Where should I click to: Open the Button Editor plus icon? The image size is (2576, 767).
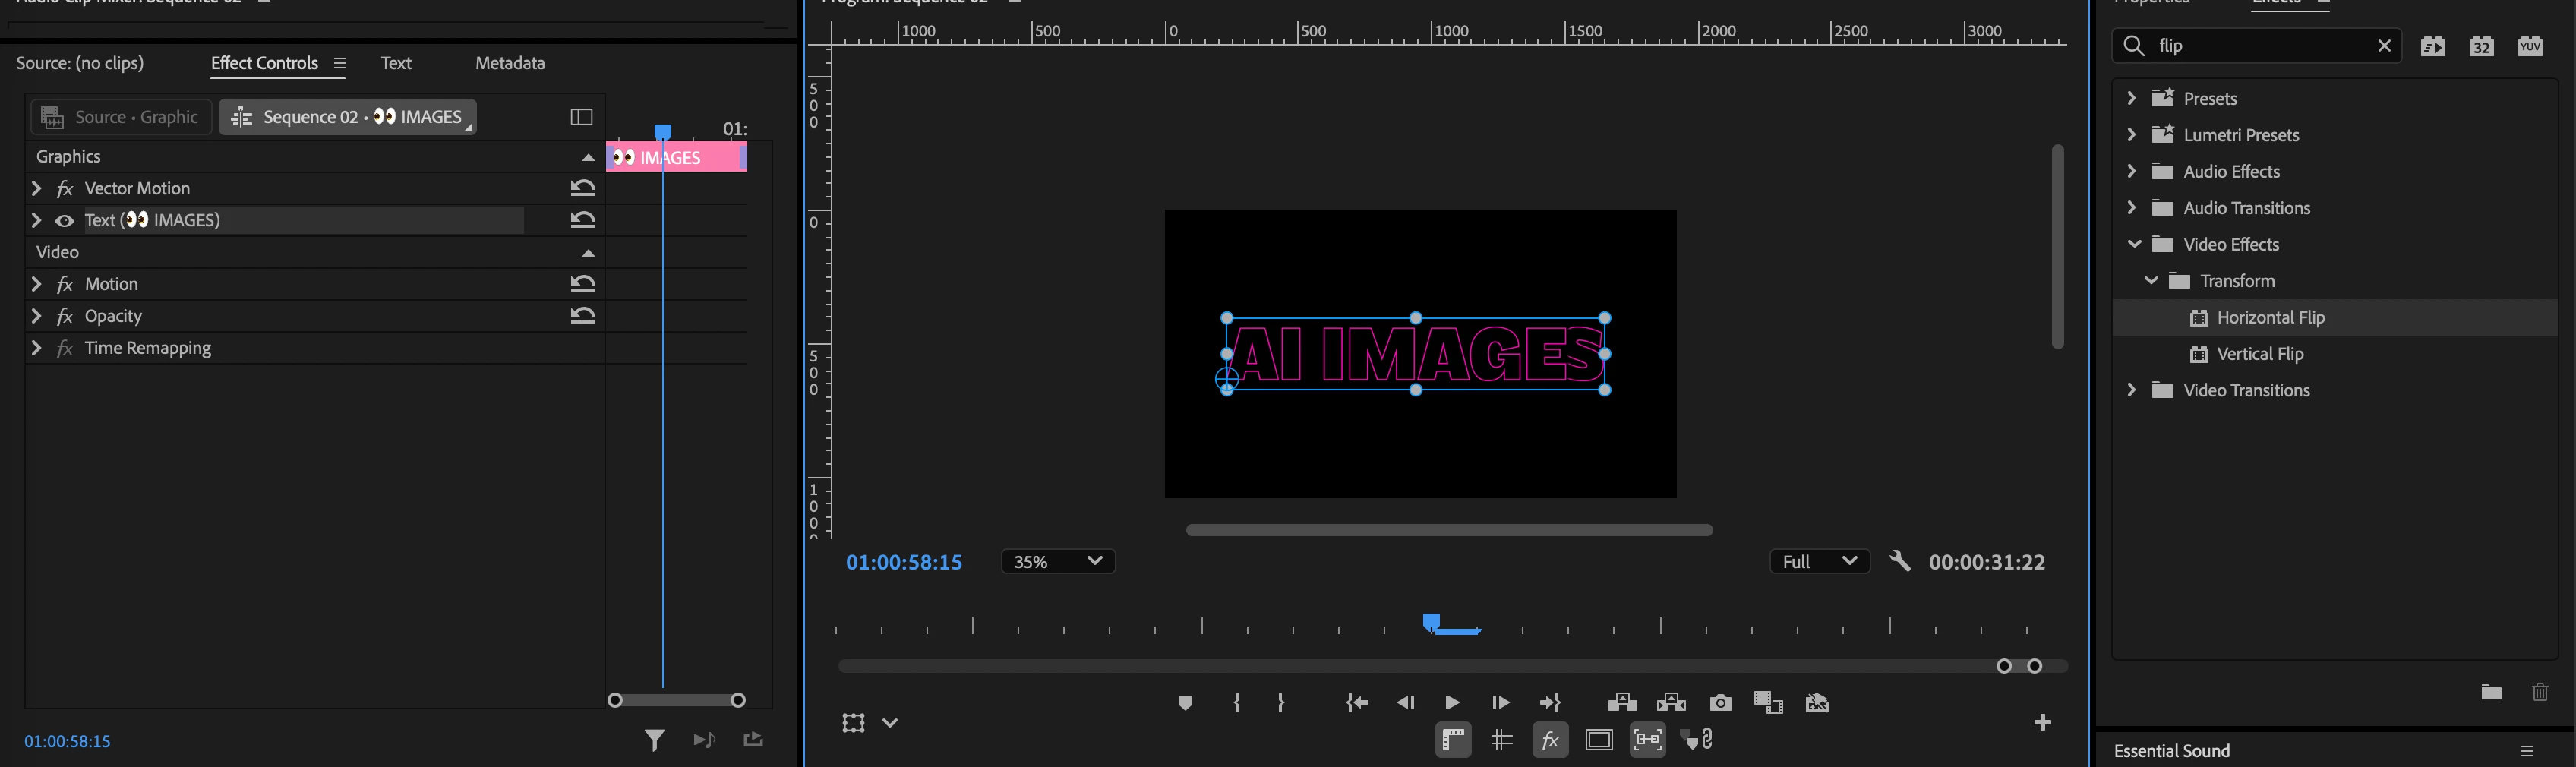click(2042, 722)
